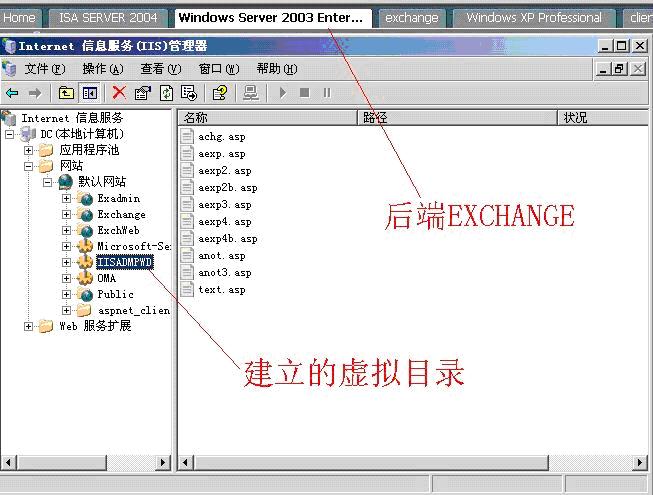Restore the inner MDI child window
653x495 pixels.
619,69
